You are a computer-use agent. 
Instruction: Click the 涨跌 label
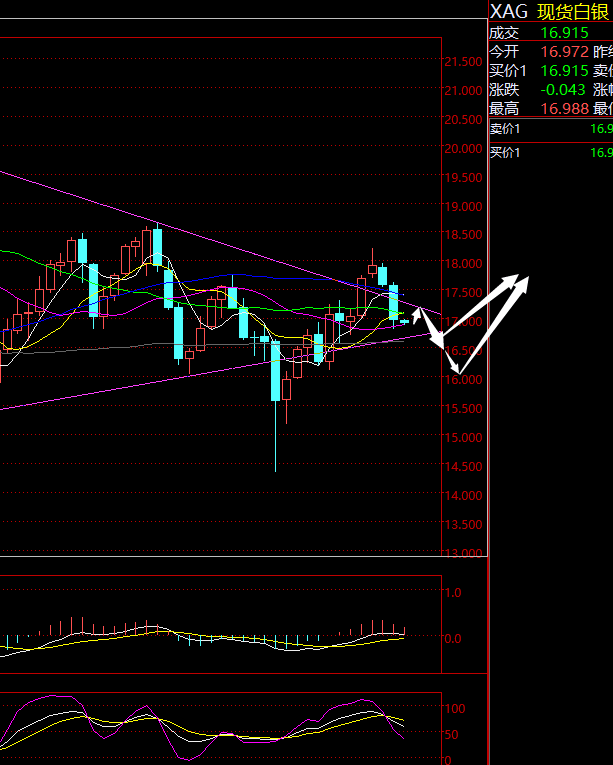(504, 90)
